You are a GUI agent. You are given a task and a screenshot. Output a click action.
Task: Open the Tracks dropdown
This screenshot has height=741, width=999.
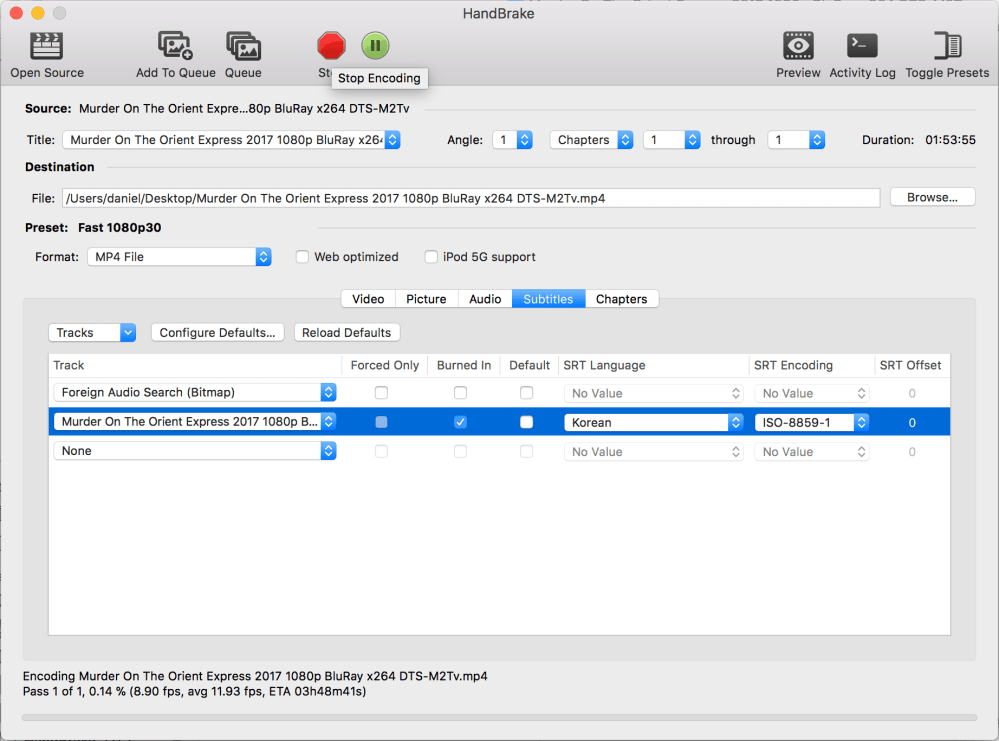pos(92,333)
